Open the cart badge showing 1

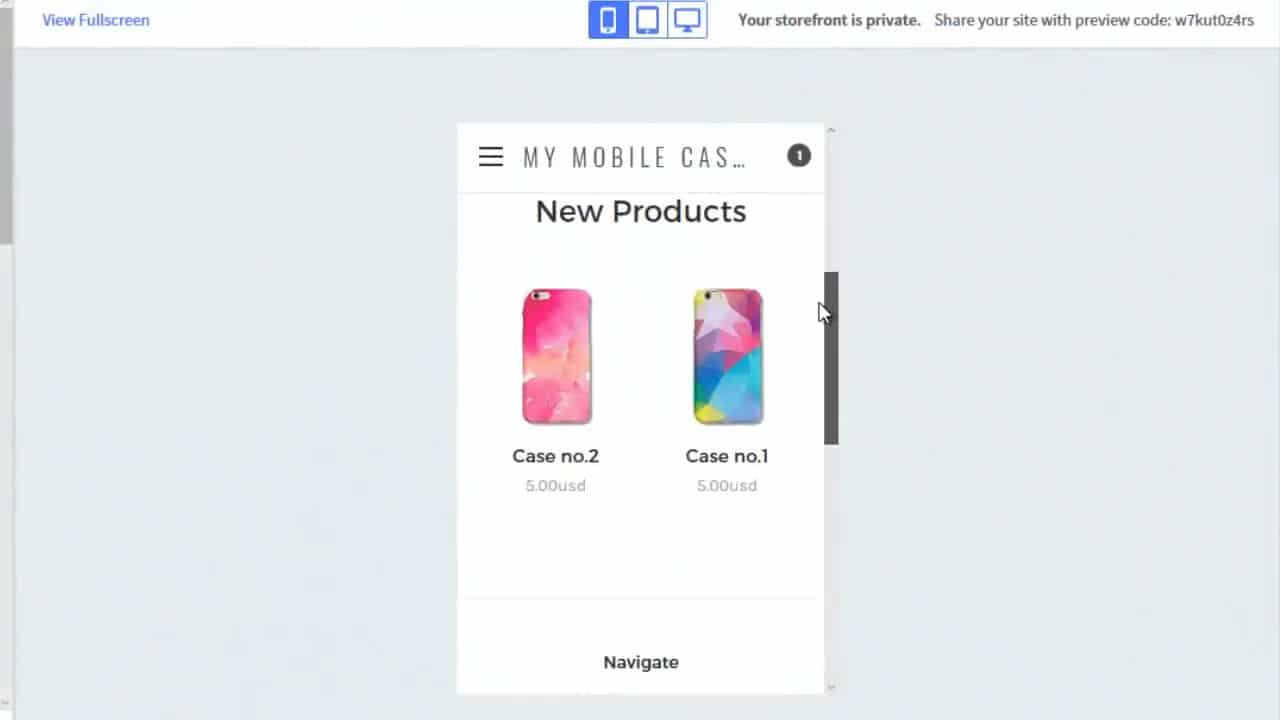[x=799, y=155]
